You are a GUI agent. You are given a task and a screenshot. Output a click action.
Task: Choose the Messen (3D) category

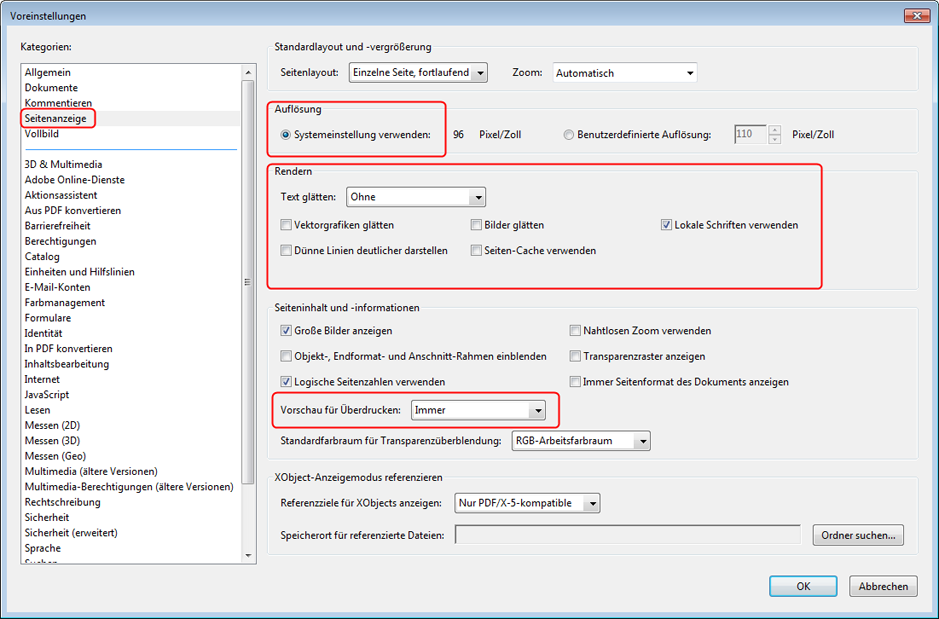coord(52,441)
